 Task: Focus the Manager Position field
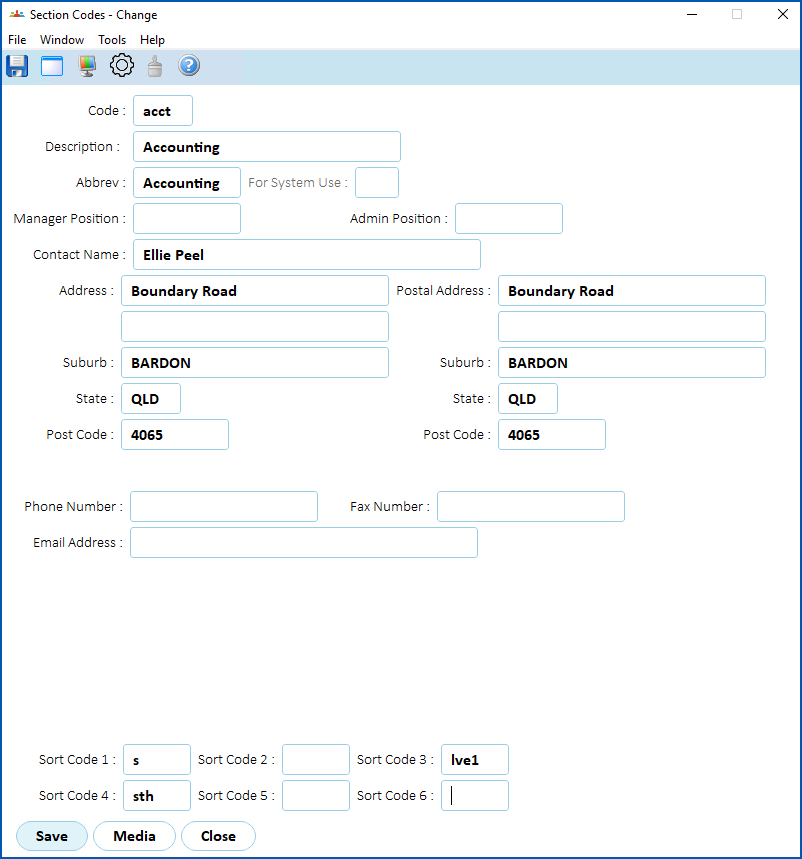coord(187,219)
